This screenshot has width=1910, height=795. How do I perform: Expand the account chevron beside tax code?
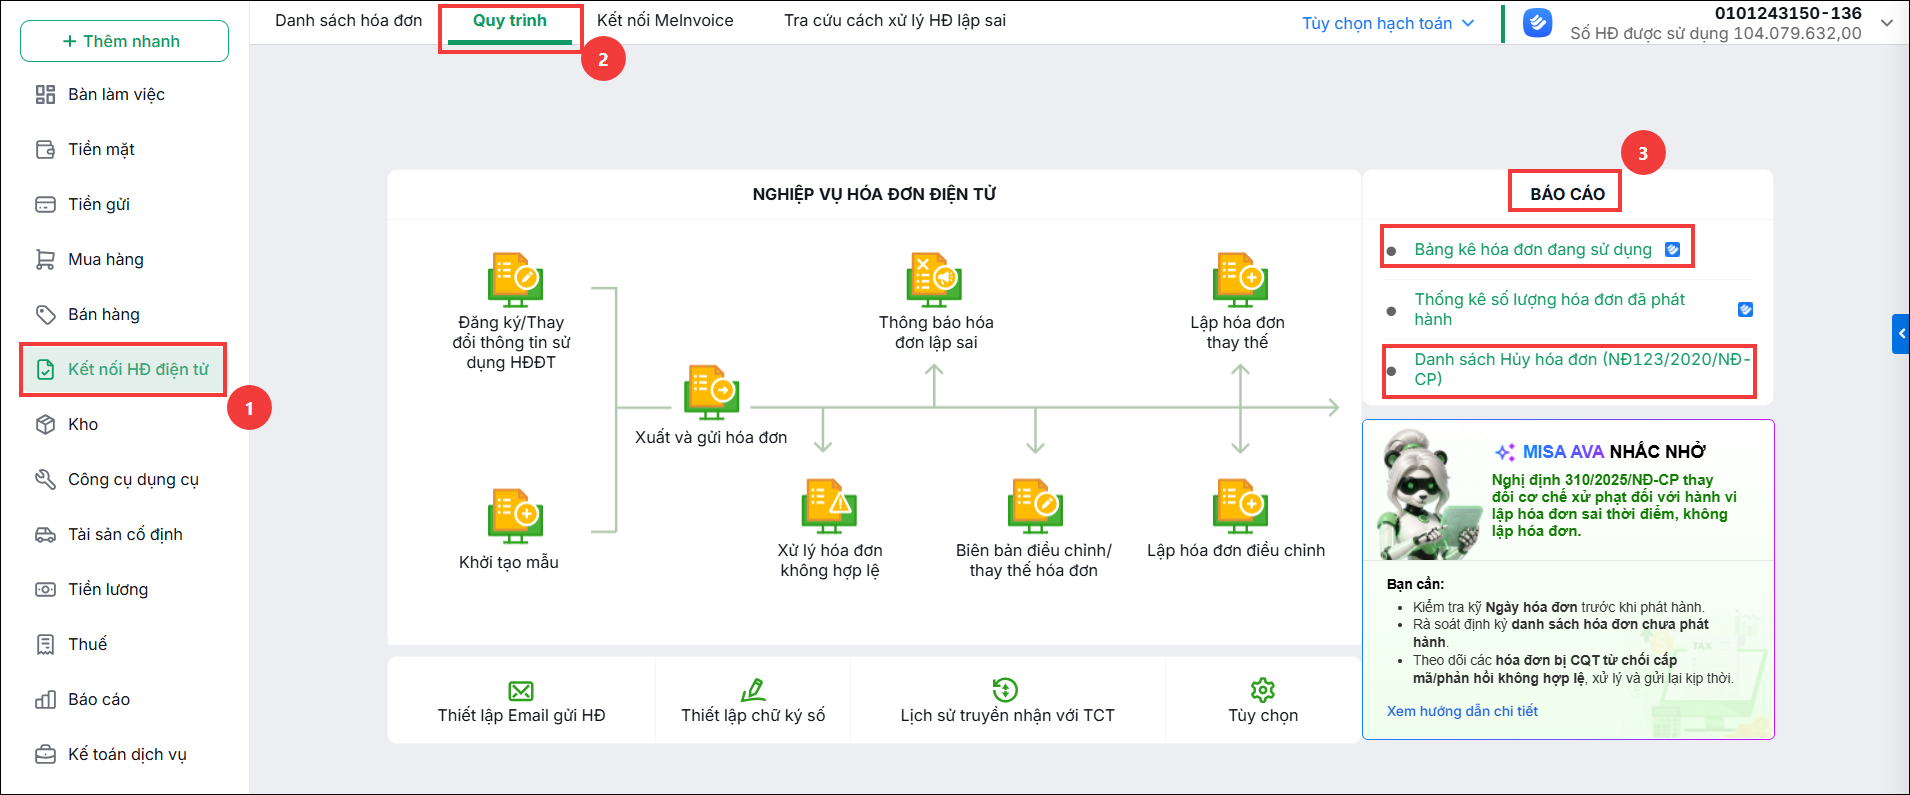[1886, 23]
